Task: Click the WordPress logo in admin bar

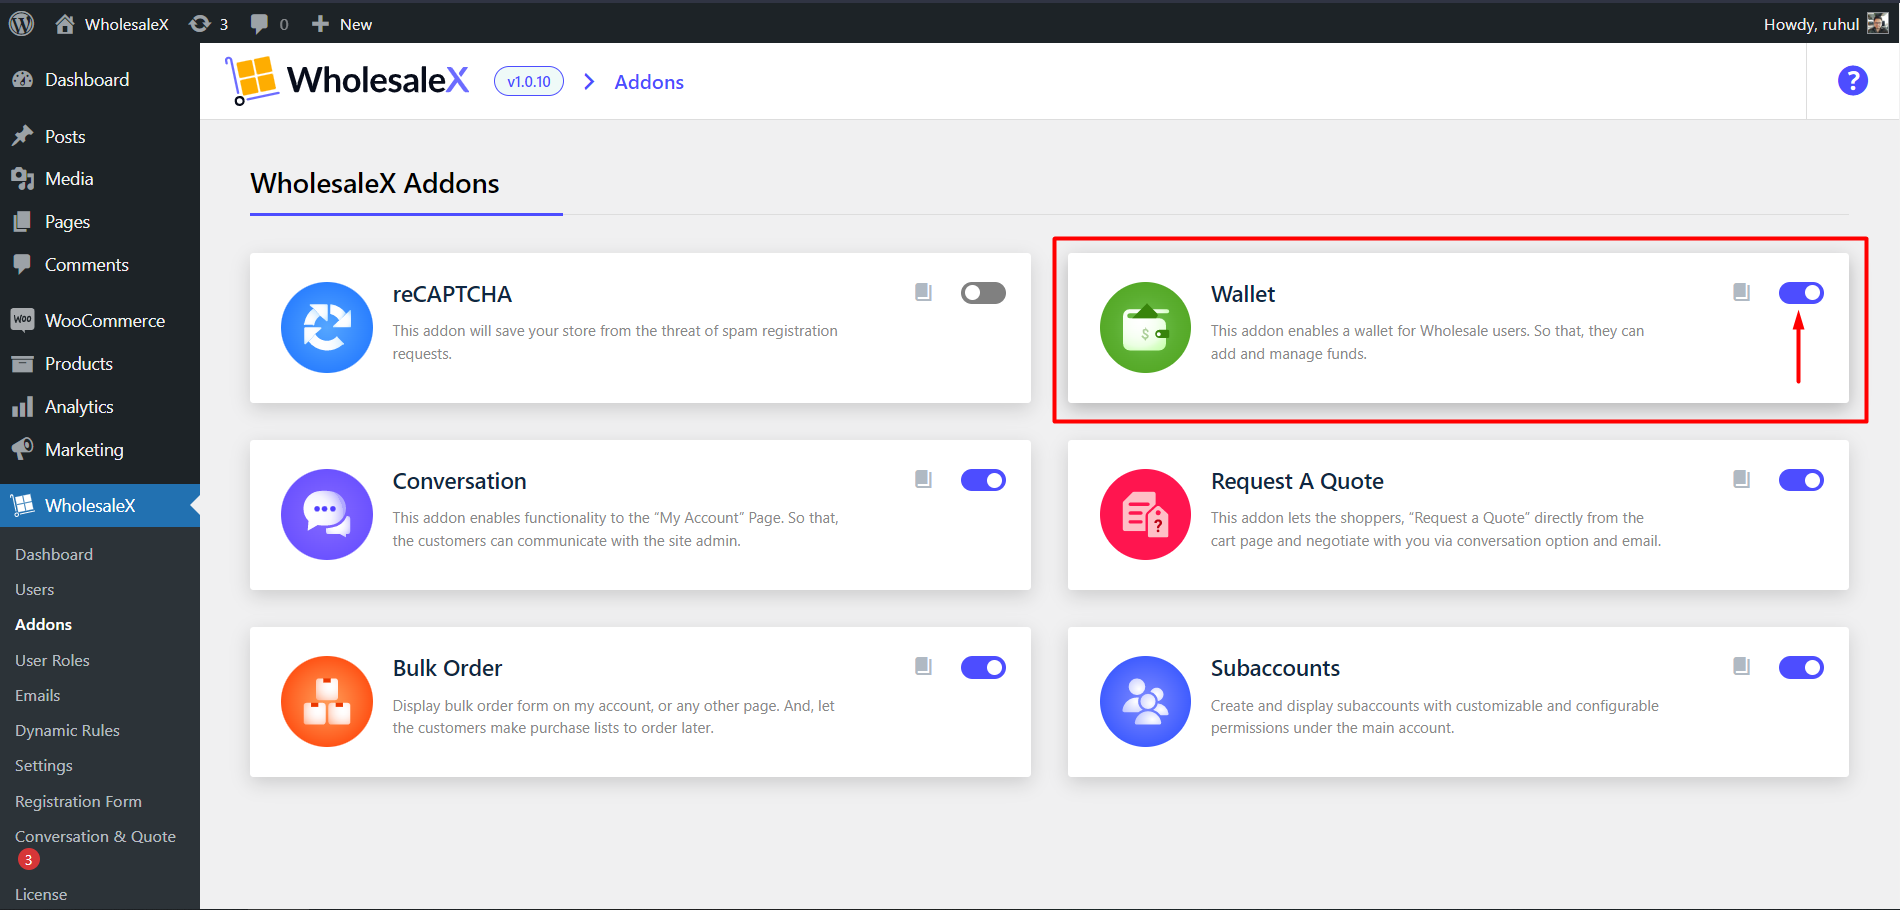Action: pos(21,24)
